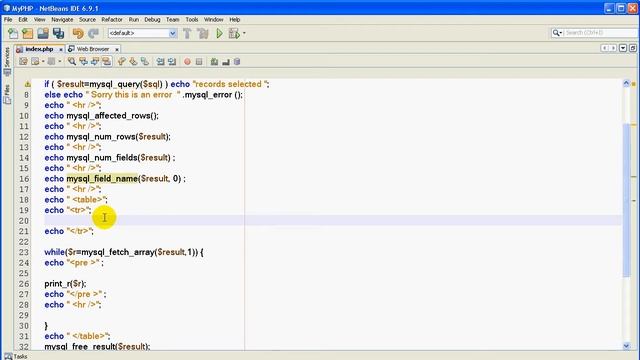The height and width of the screenshot is (360, 640).
Task: Click the editor vertical scrollbar thumb
Action: tap(626, 200)
